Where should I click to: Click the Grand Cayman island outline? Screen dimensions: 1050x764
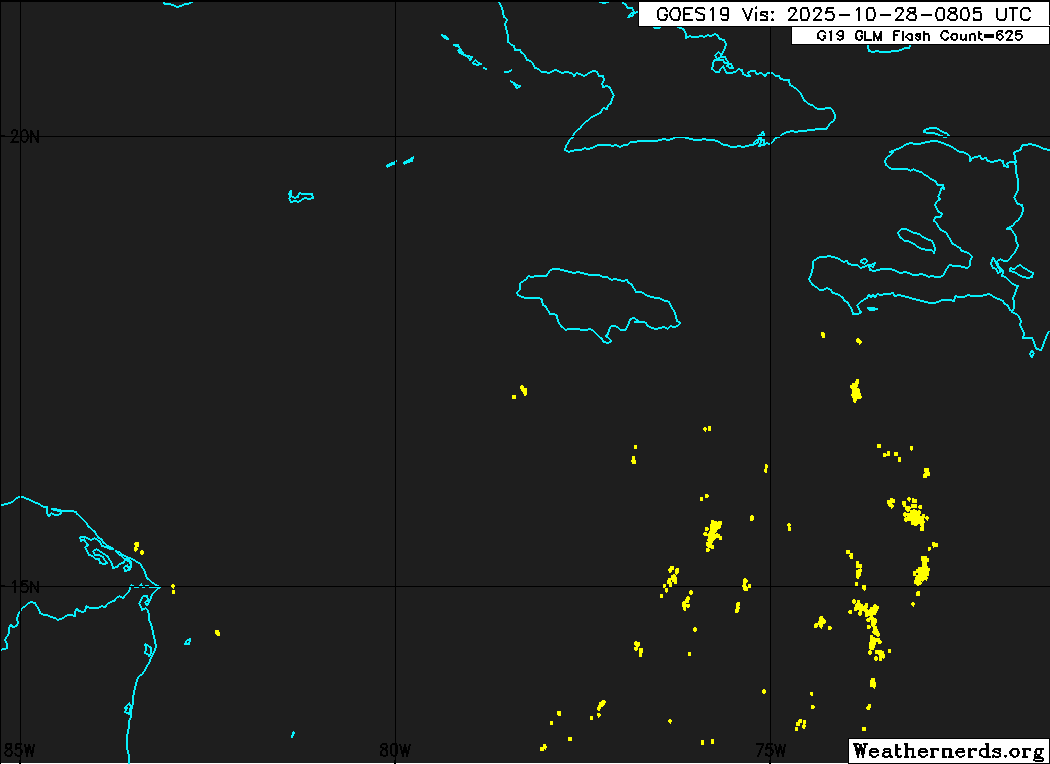[x=300, y=196]
